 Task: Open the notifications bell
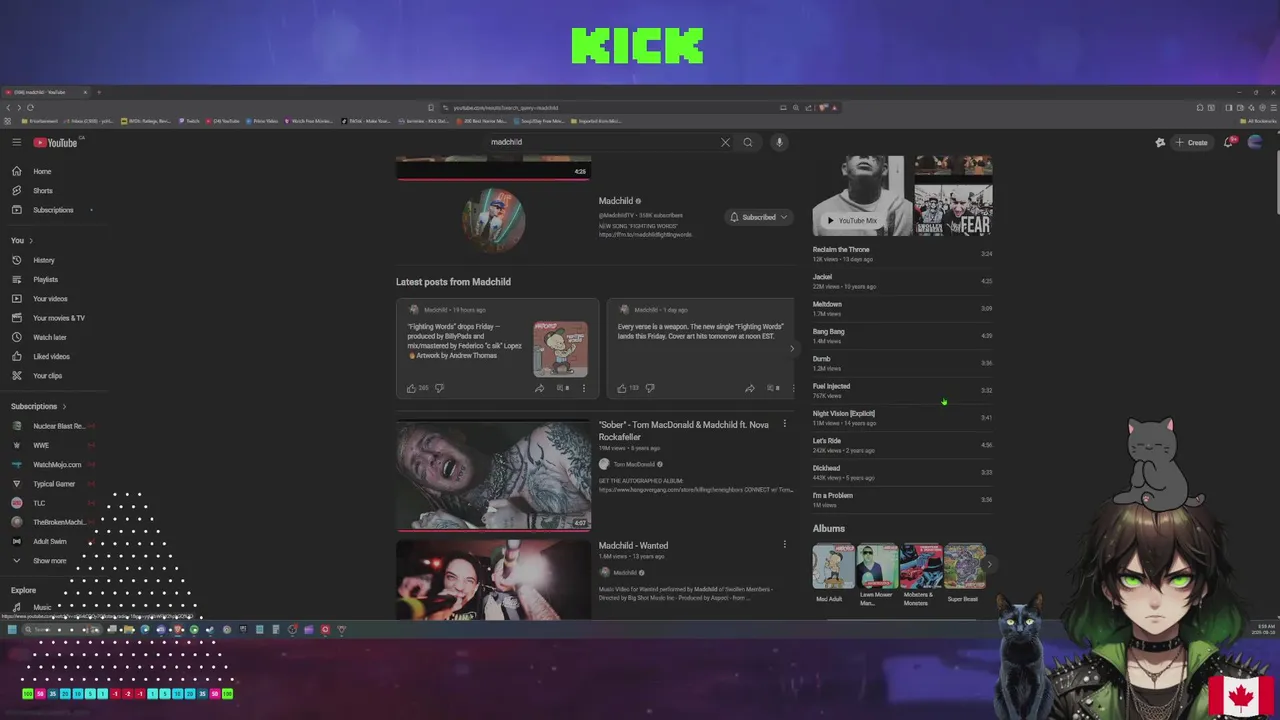[x=1229, y=142]
